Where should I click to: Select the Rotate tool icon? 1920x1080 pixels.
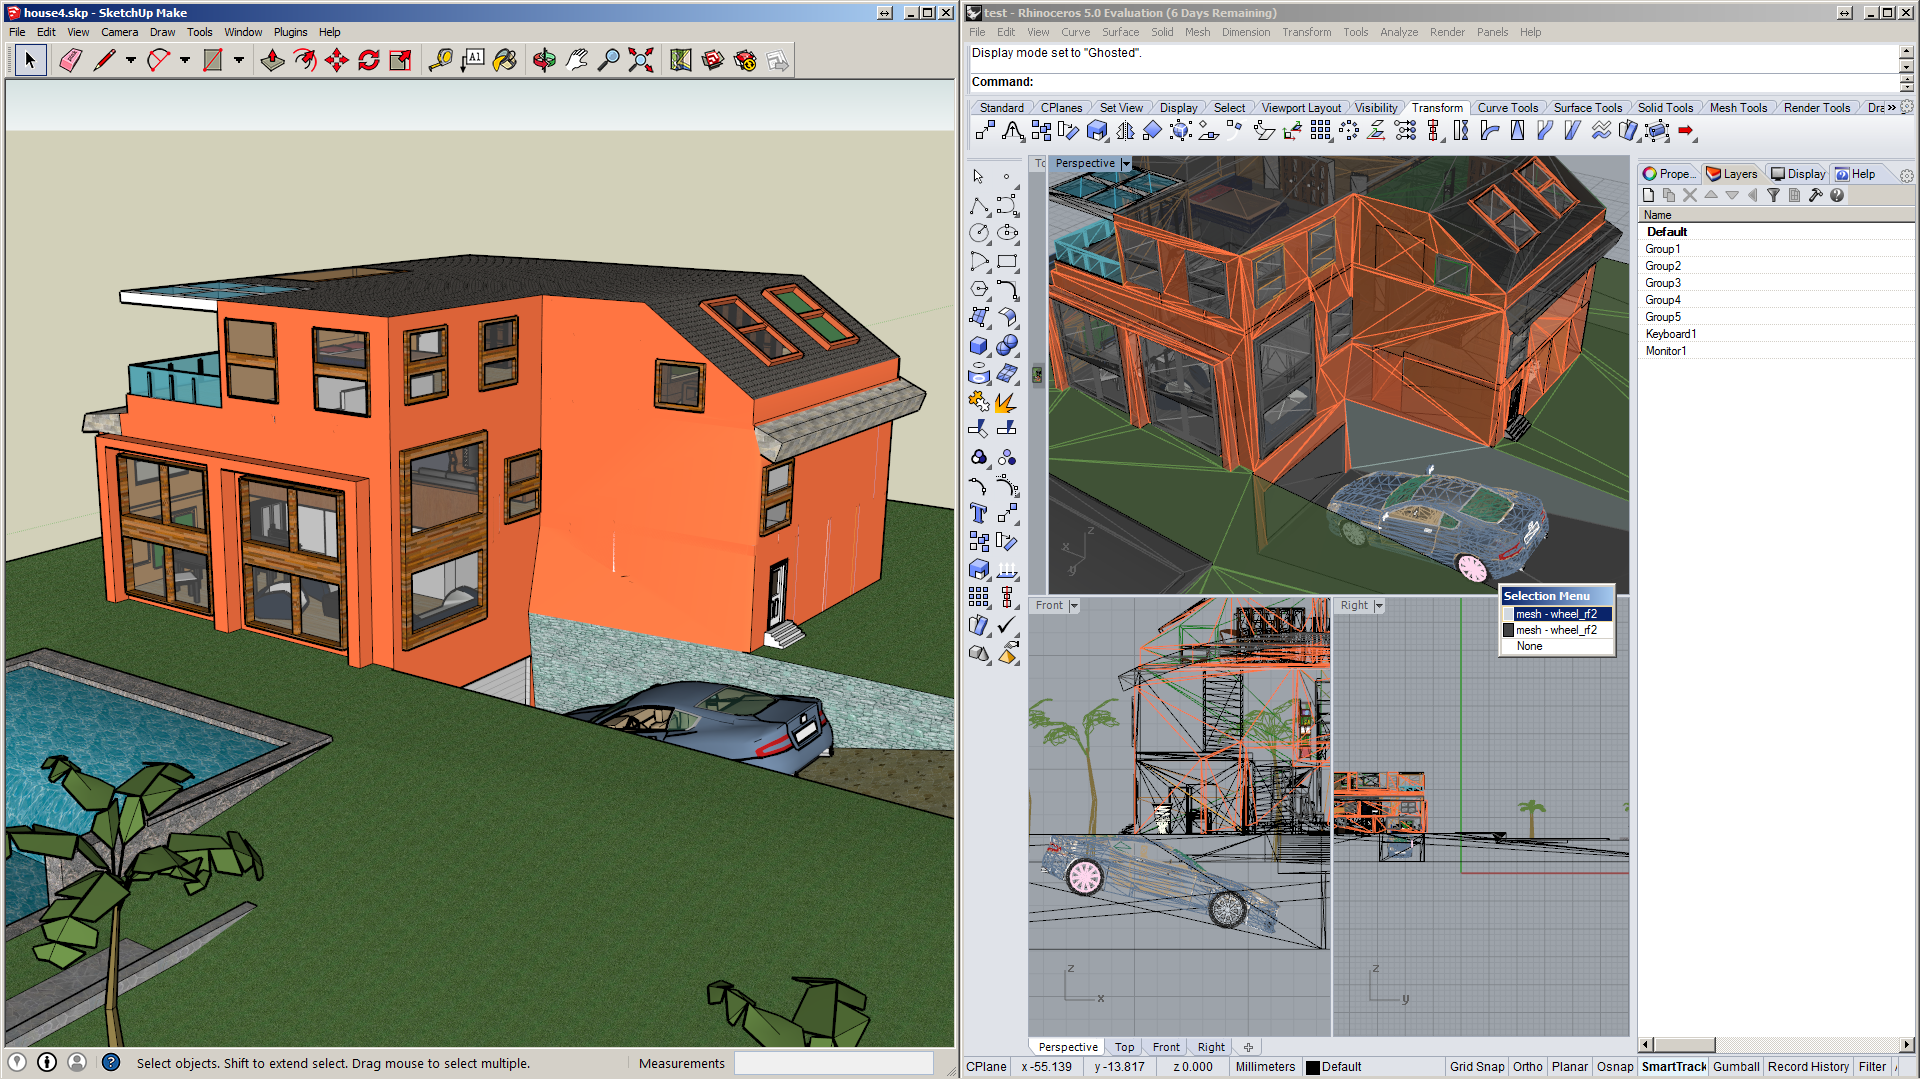point(368,61)
